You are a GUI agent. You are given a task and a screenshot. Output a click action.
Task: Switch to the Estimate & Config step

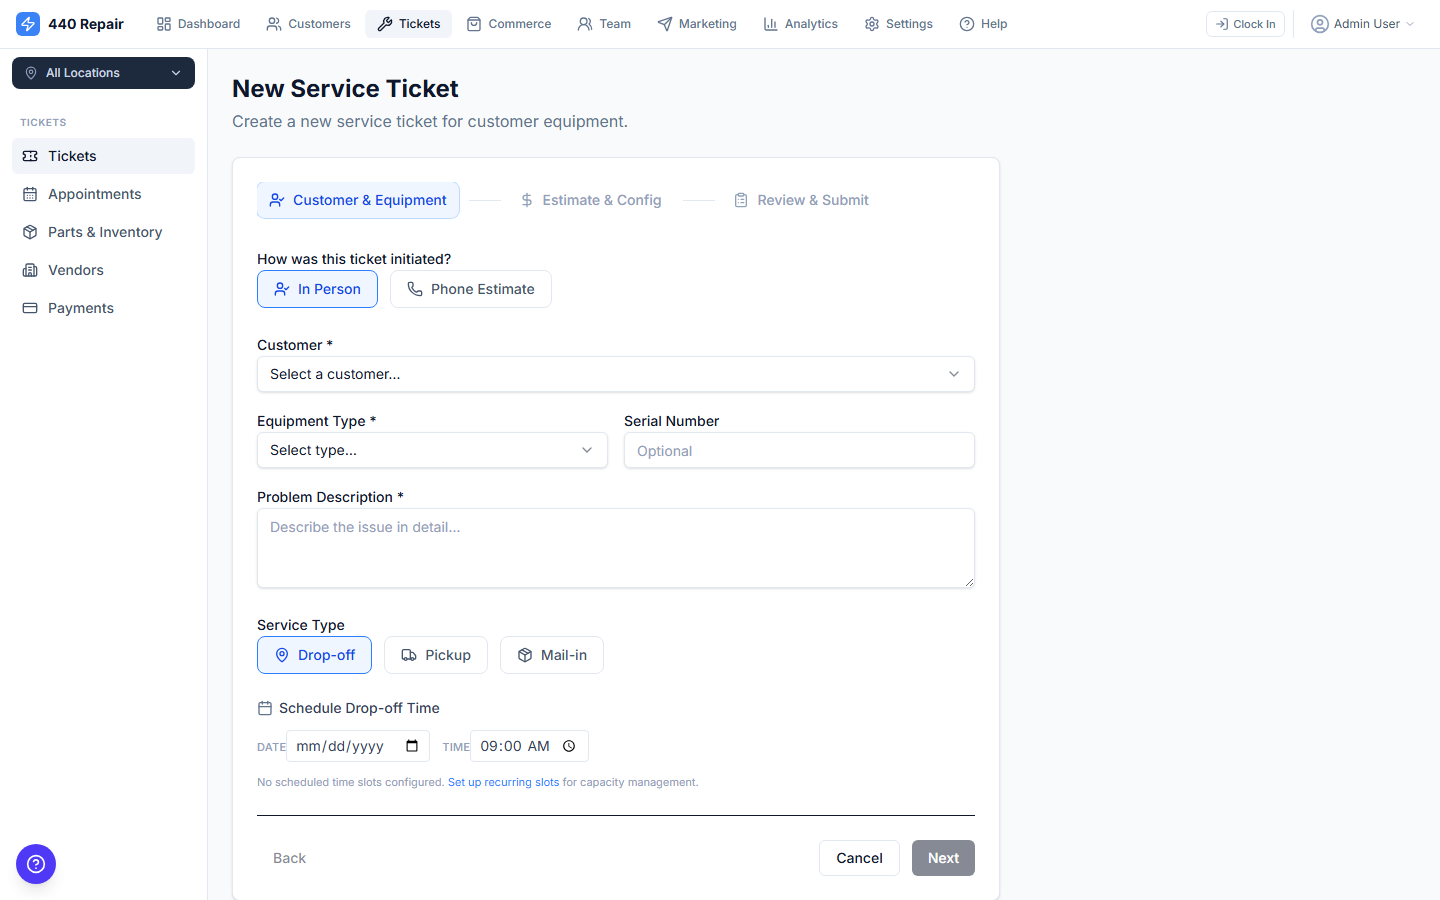point(591,200)
